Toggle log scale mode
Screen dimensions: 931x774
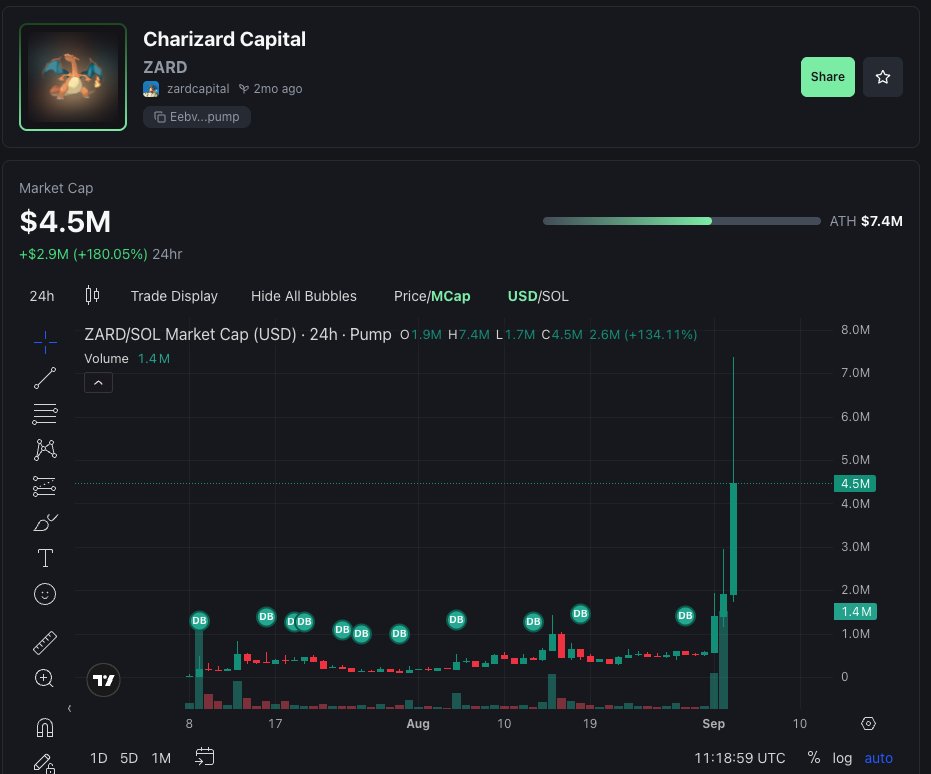(x=842, y=758)
